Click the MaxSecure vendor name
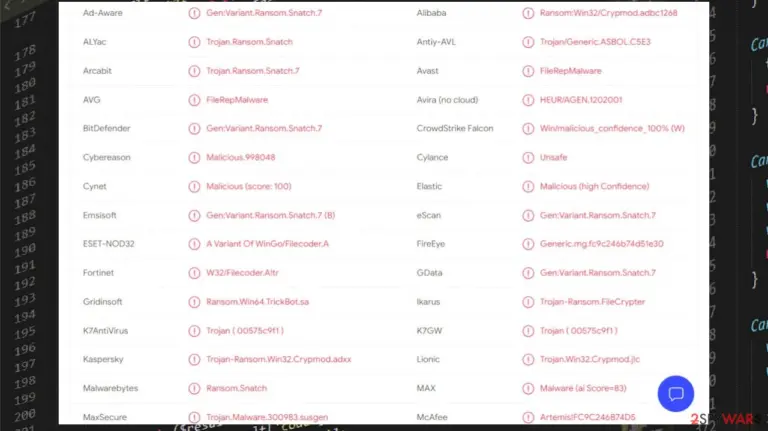Viewport: 768px width, 431px height. click(105, 417)
